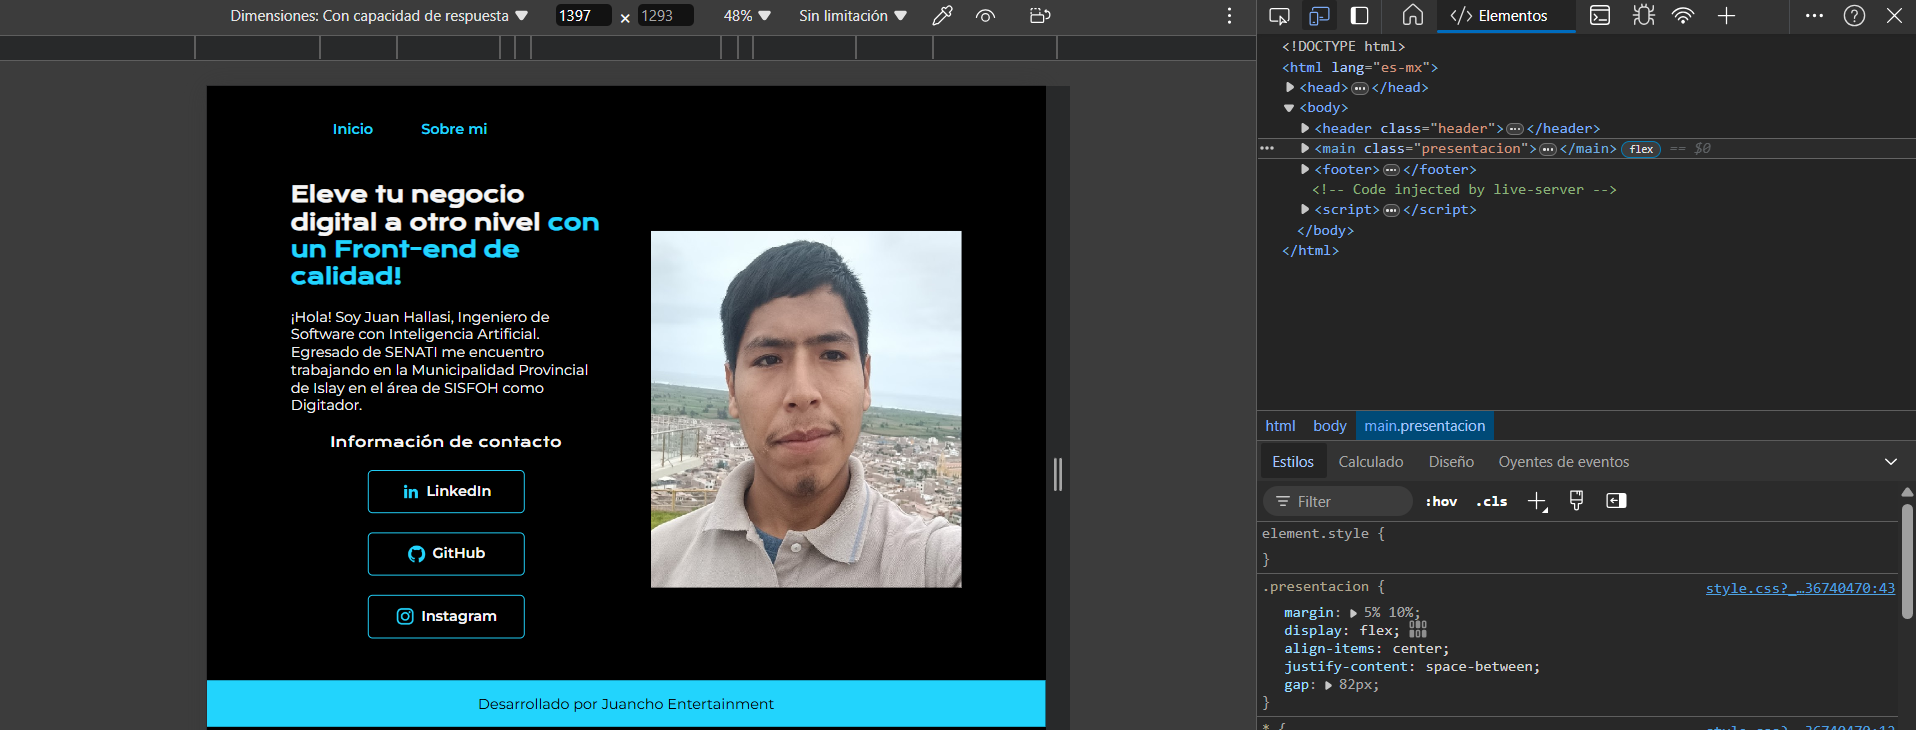
Task: Open the flexbox editor icon beside display
Action: [x=1418, y=629]
